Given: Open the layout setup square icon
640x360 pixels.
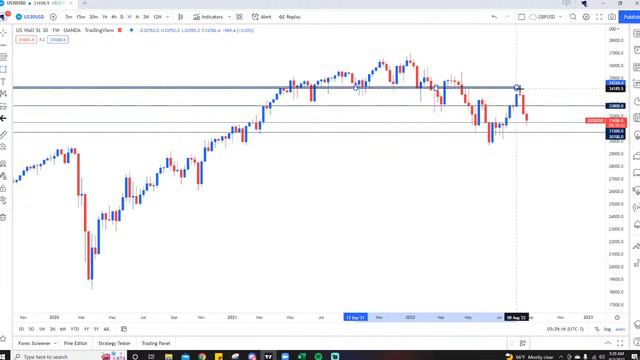Looking at the screenshot, I should [521, 17].
